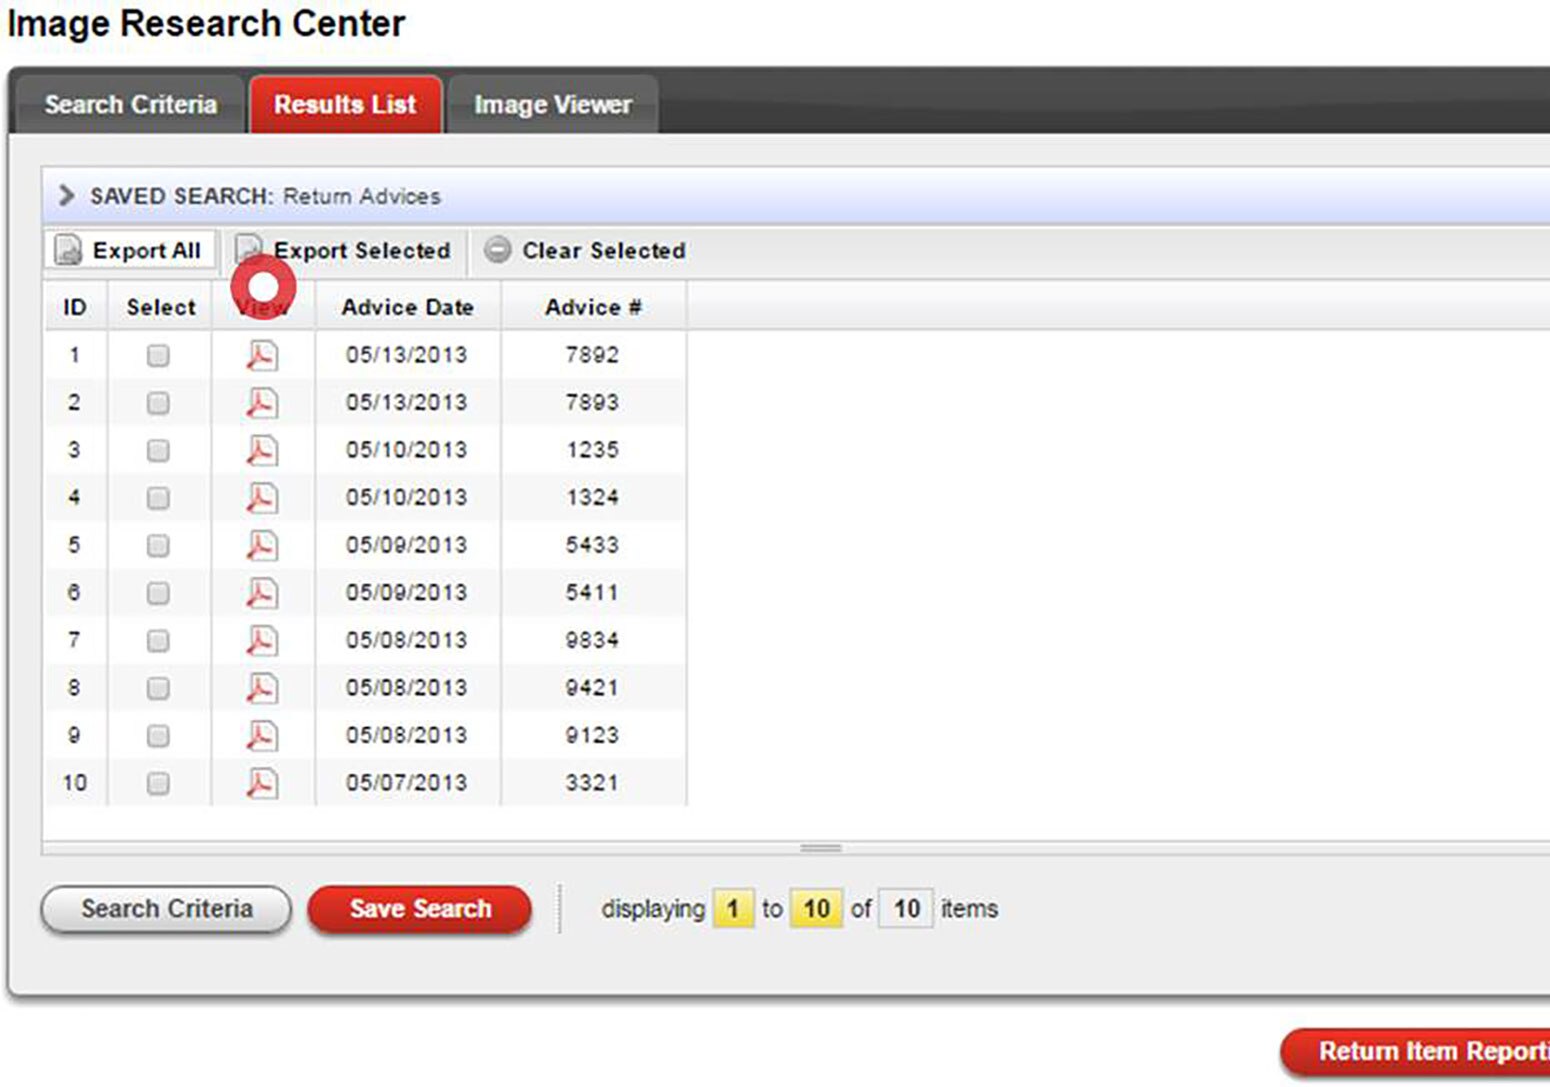View PDF for advice 3321
The height and width of the screenshot is (1087, 1550).
[262, 783]
